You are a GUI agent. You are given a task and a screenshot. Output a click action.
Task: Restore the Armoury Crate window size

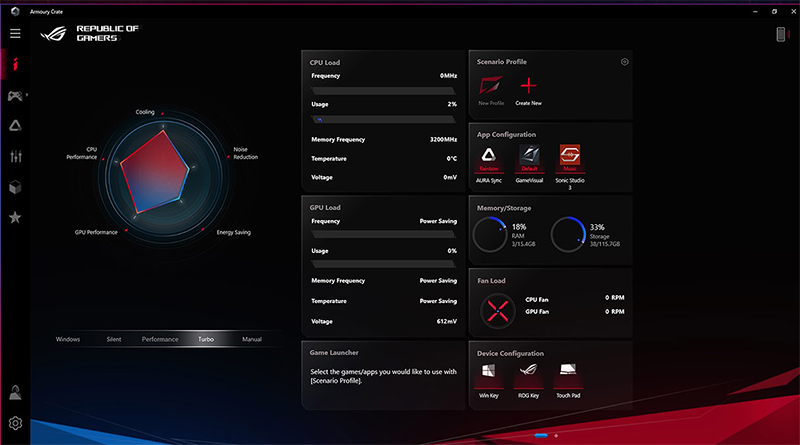coord(774,11)
